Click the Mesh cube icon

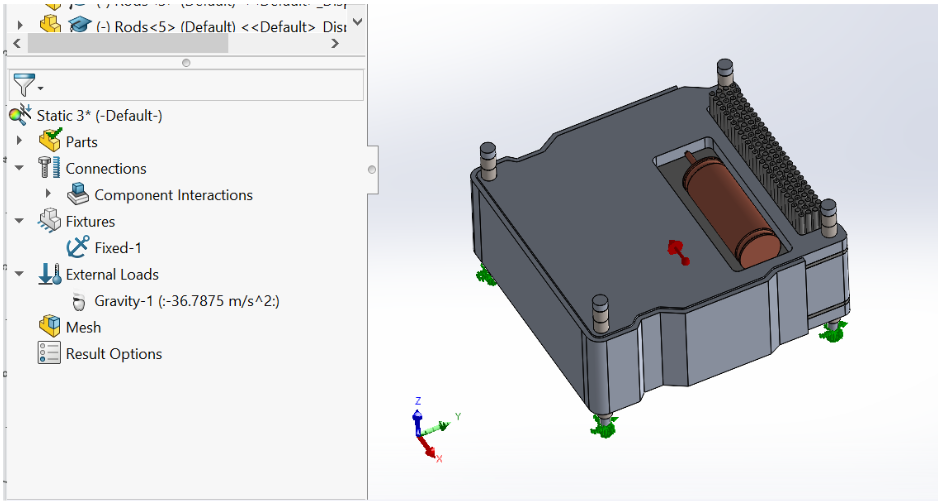pyautogui.click(x=50, y=326)
